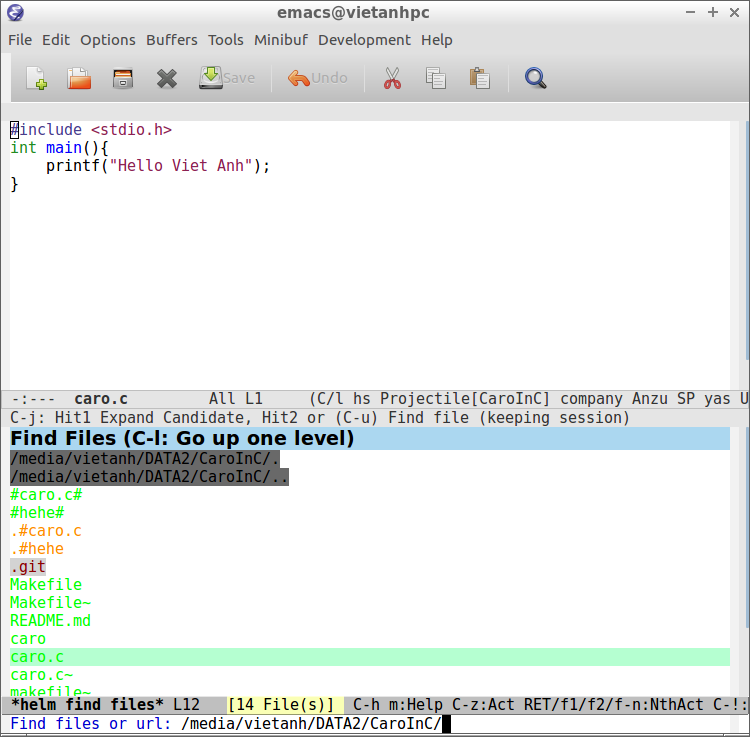Click the Open file folder icon
Image resolution: width=750 pixels, height=737 pixels.
point(79,78)
